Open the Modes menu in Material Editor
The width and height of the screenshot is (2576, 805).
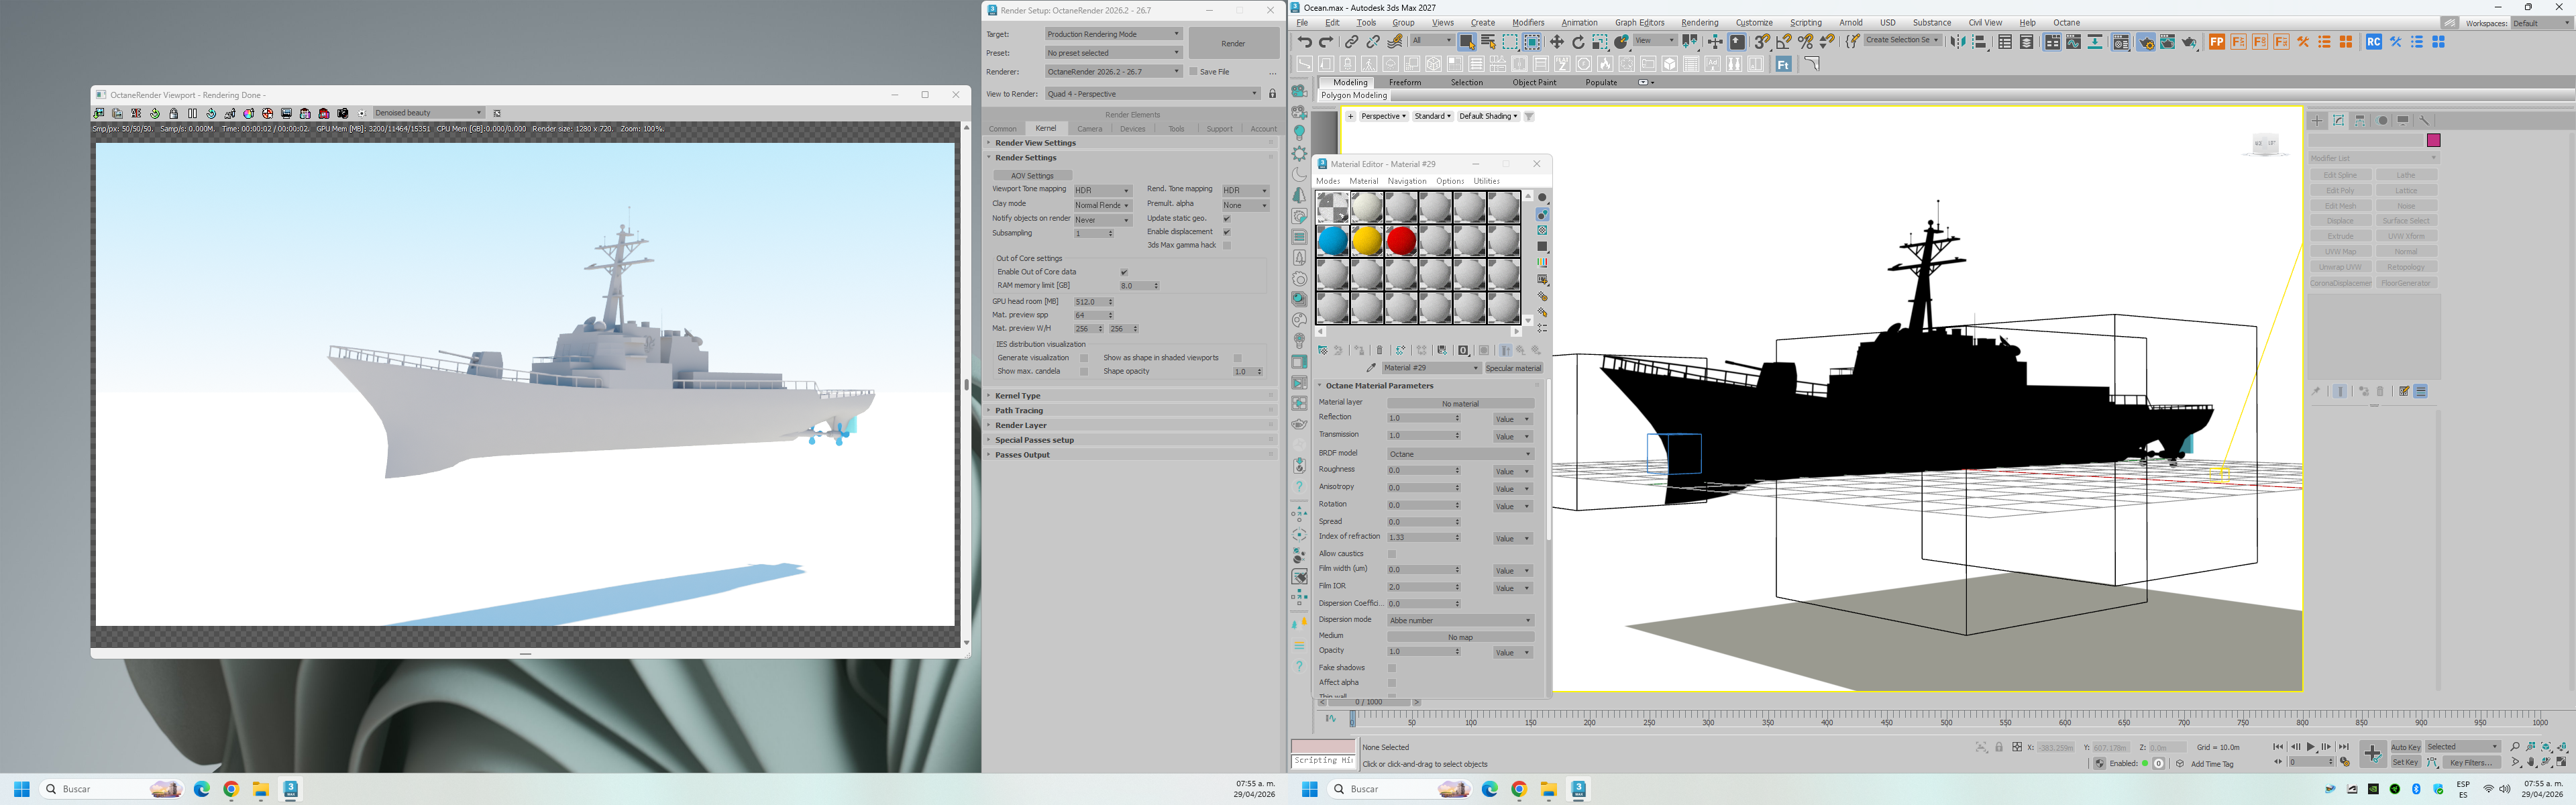1328,181
